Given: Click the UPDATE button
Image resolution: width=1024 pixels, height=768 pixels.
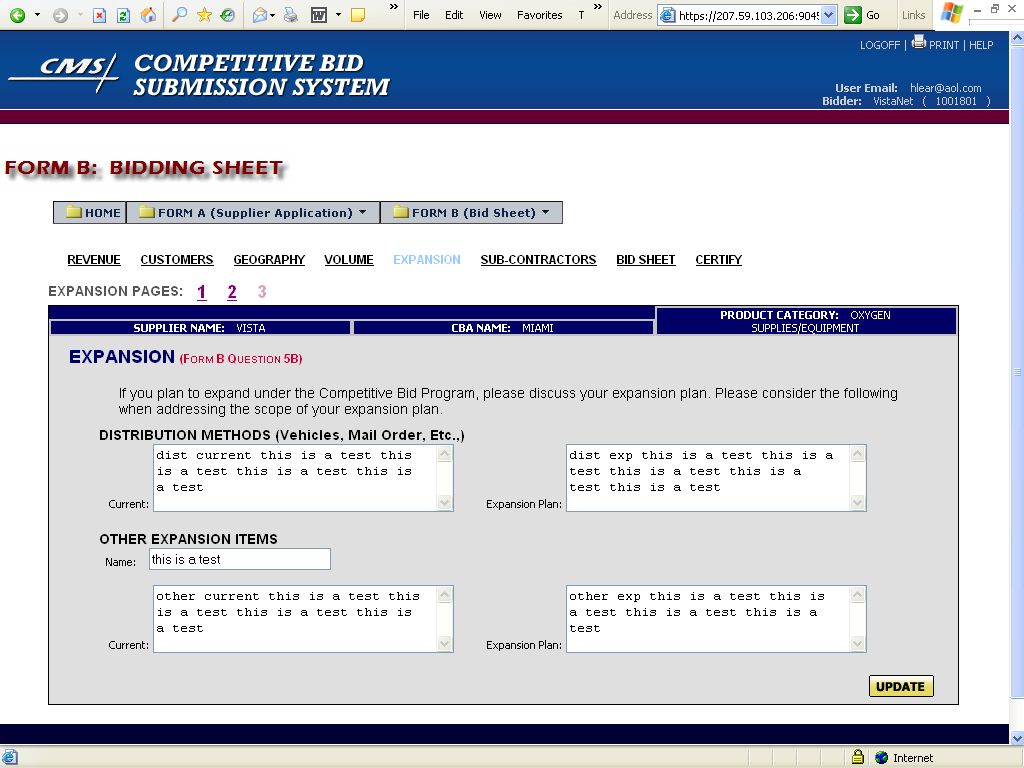Looking at the screenshot, I should tap(901, 686).
